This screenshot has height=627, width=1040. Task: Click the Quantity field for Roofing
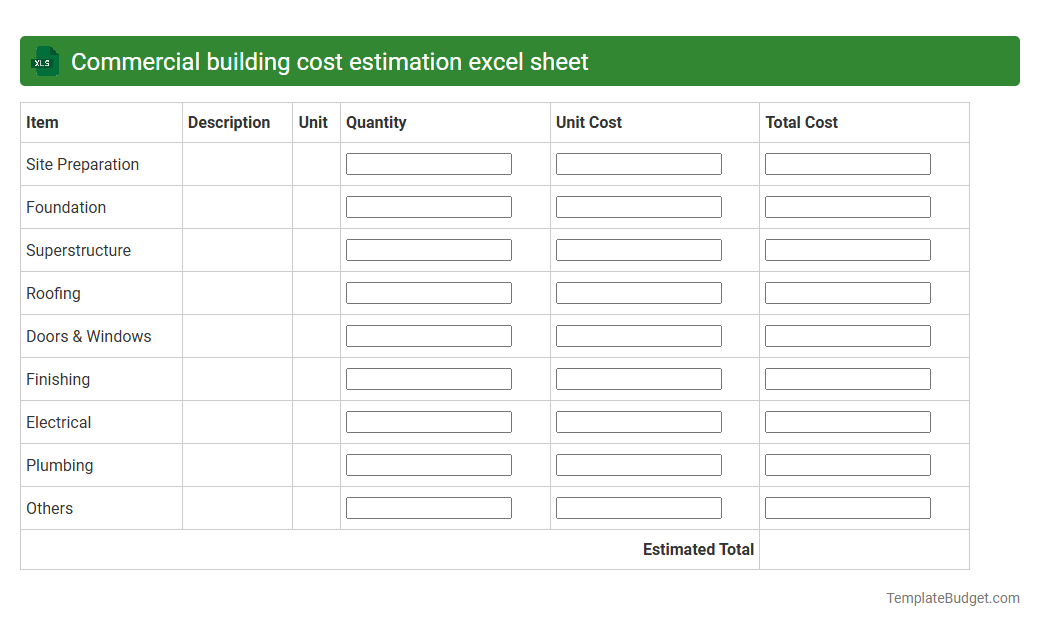tap(428, 292)
